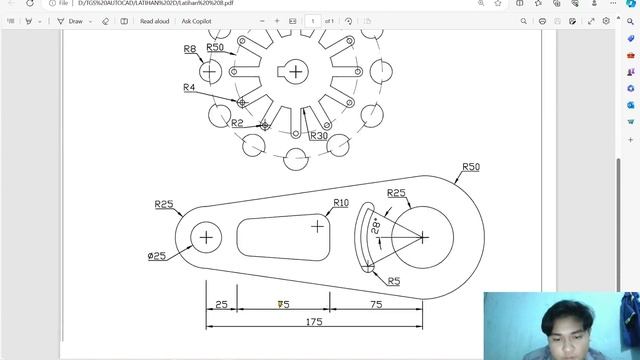The height and width of the screenshot is (360, 640).
Task: Click the R2 label on the gear
Action: point(237,123)
